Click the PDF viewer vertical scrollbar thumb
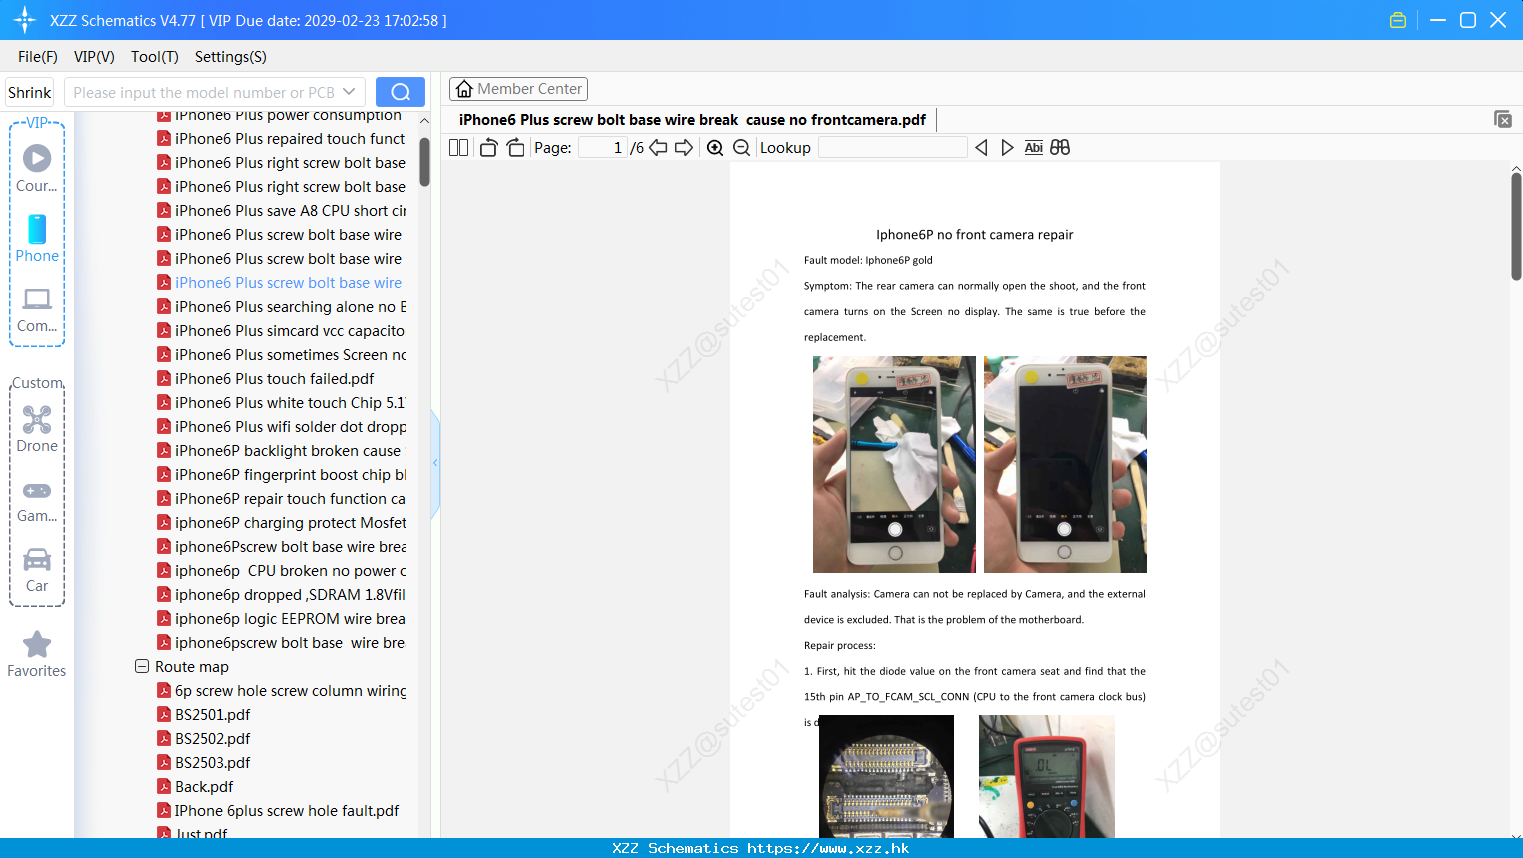1523x858 pixels. point(1516,226)
